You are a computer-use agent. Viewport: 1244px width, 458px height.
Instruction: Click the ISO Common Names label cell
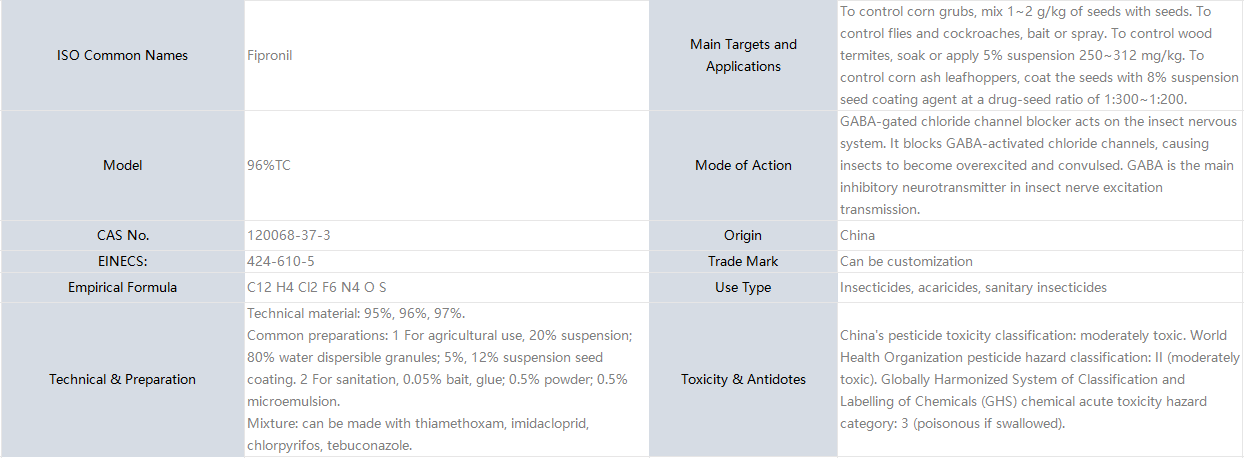(122, 55)
